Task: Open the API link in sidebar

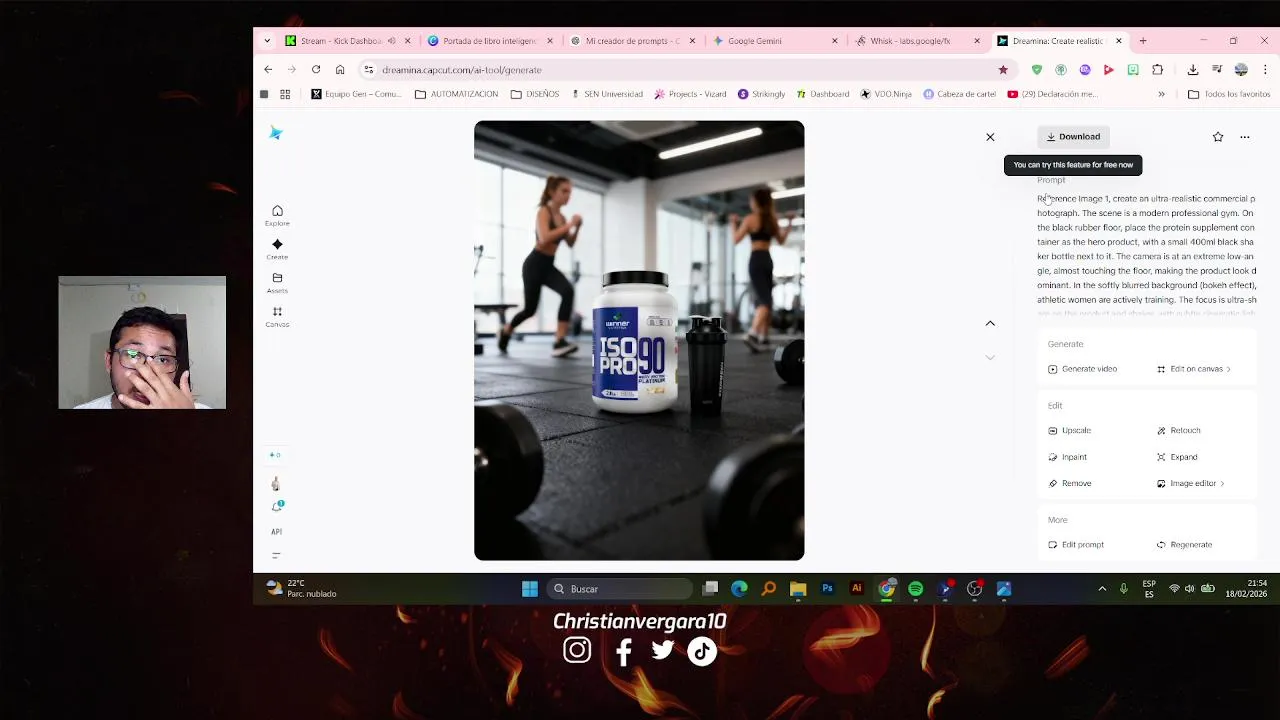Action: (x=276, y=532)
